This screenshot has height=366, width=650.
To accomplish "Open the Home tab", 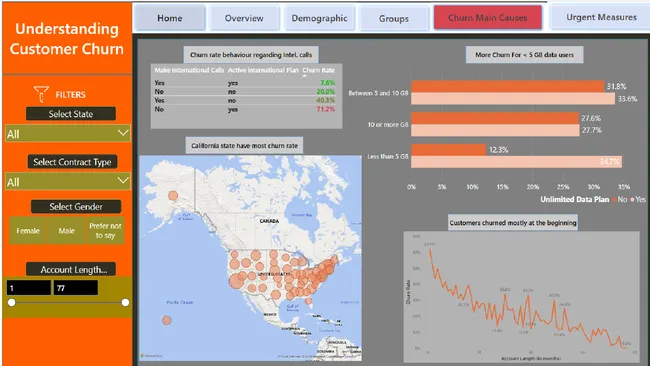I will 170,18.
